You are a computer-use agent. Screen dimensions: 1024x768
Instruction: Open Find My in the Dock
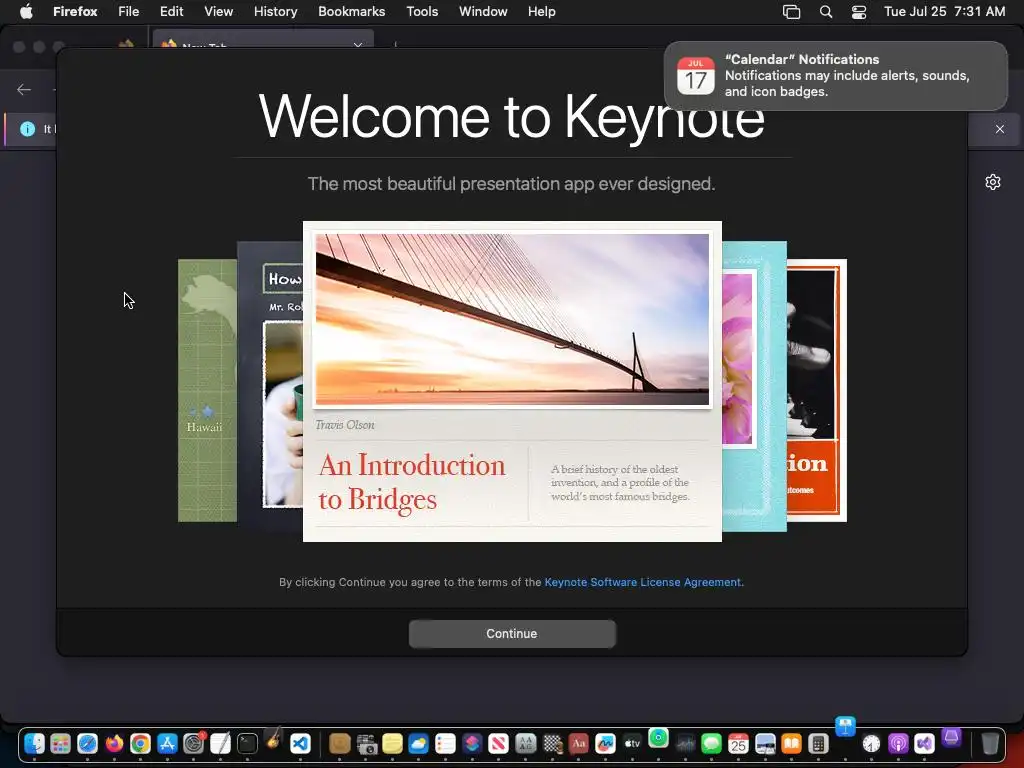pos(659,737)
